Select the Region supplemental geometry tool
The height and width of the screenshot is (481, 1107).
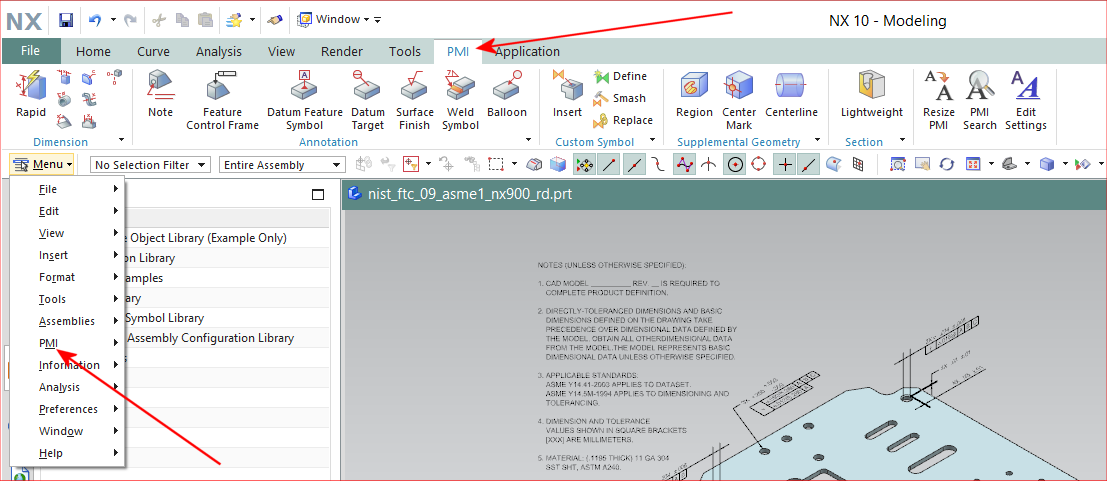(x=694, y=94)
